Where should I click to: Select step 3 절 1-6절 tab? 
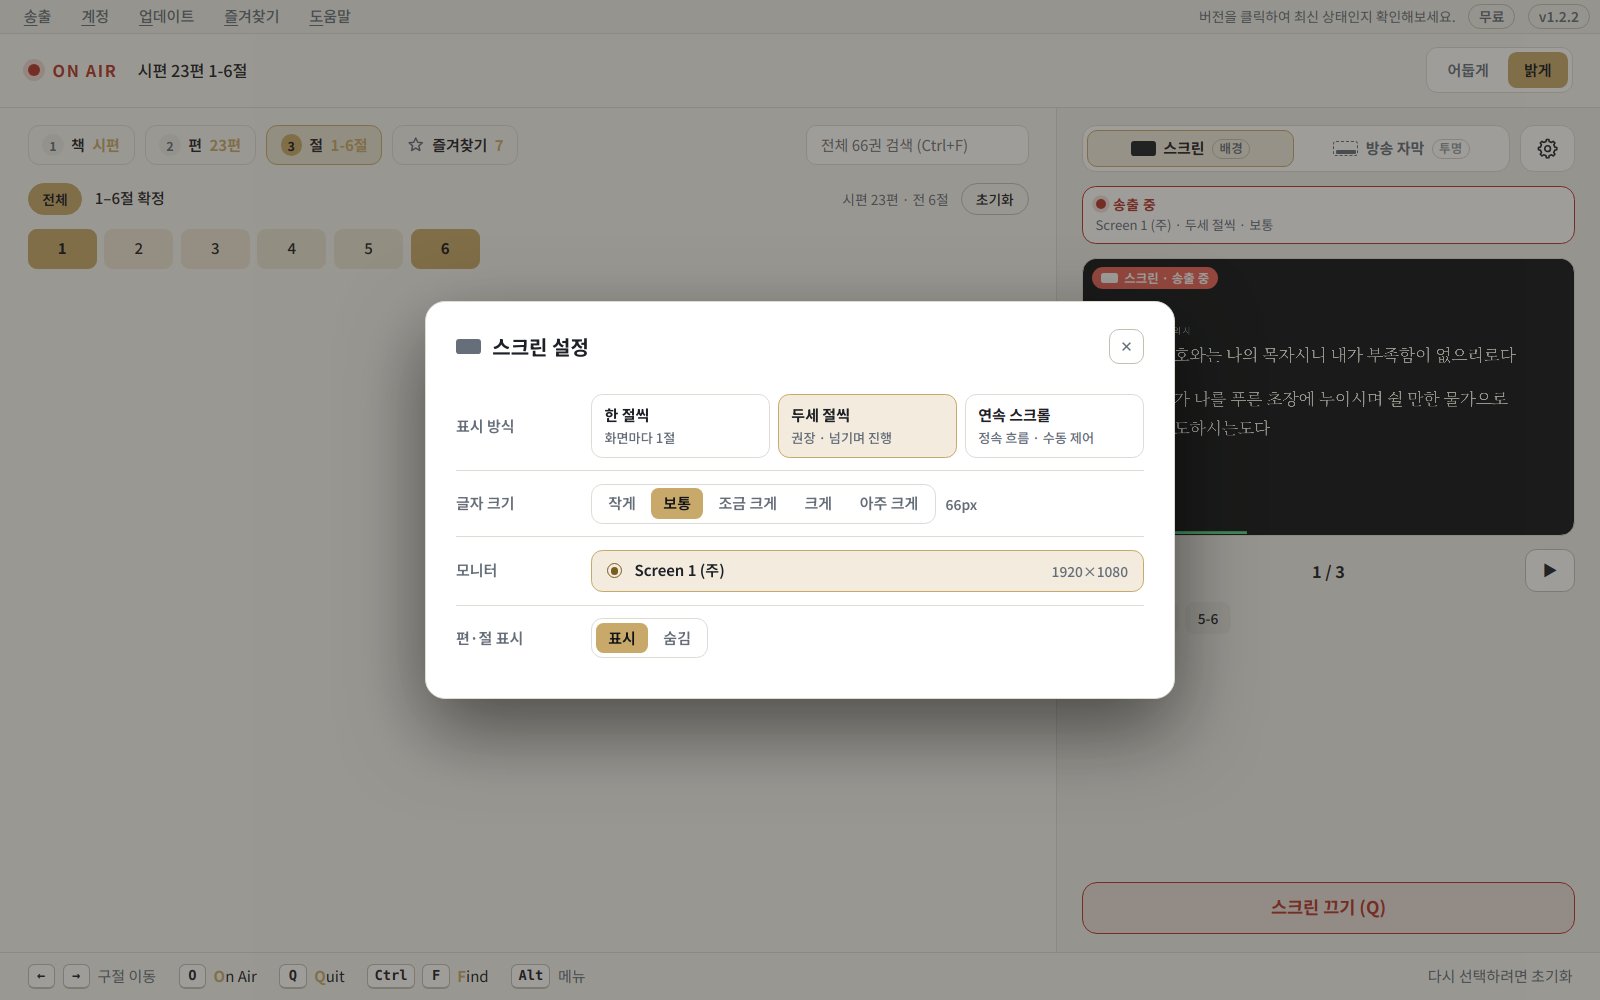tap(324, 145)
